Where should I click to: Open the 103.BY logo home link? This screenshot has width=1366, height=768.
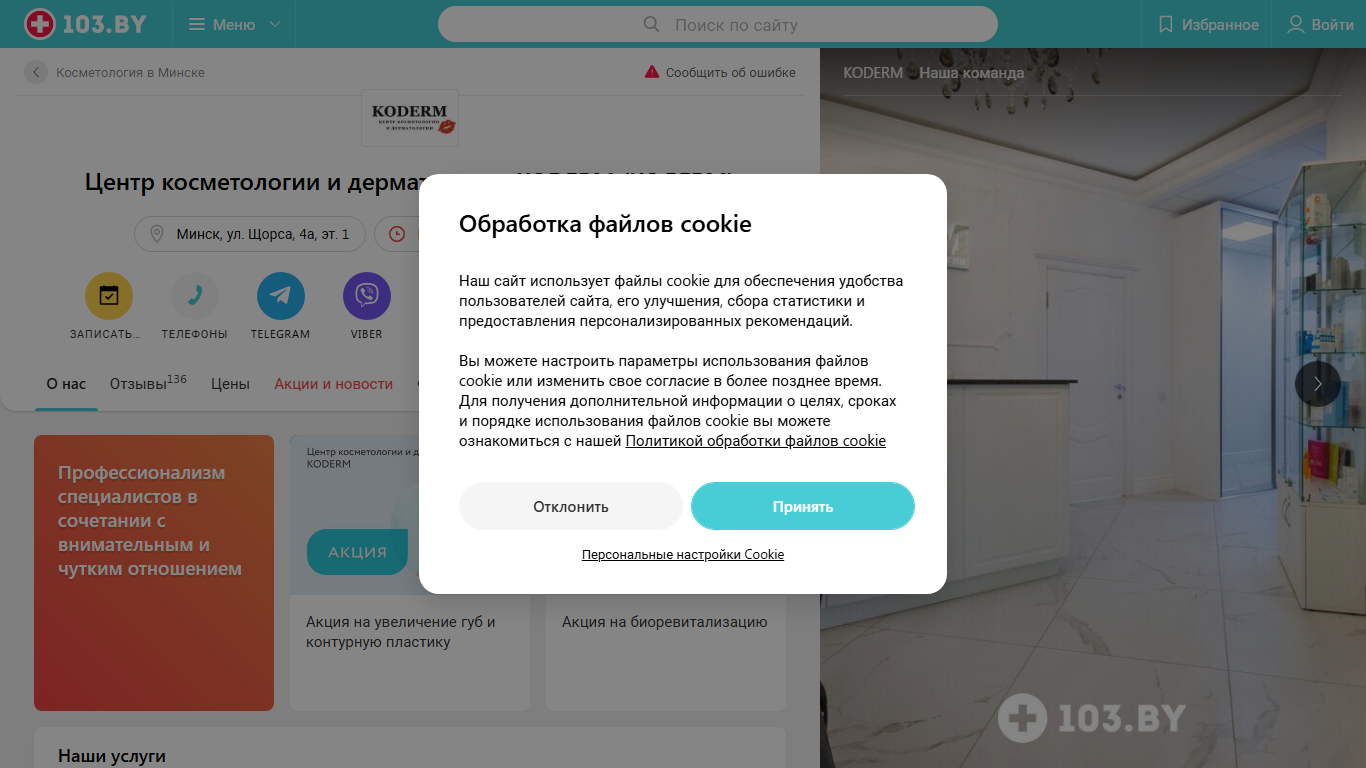click(85, 24)
